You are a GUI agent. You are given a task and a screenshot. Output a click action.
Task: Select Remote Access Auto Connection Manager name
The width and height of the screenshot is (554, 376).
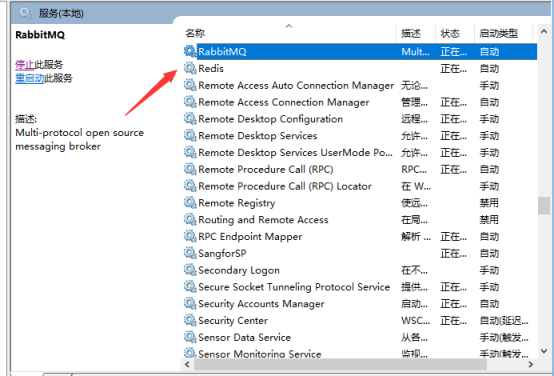click(x=296, y=85)
